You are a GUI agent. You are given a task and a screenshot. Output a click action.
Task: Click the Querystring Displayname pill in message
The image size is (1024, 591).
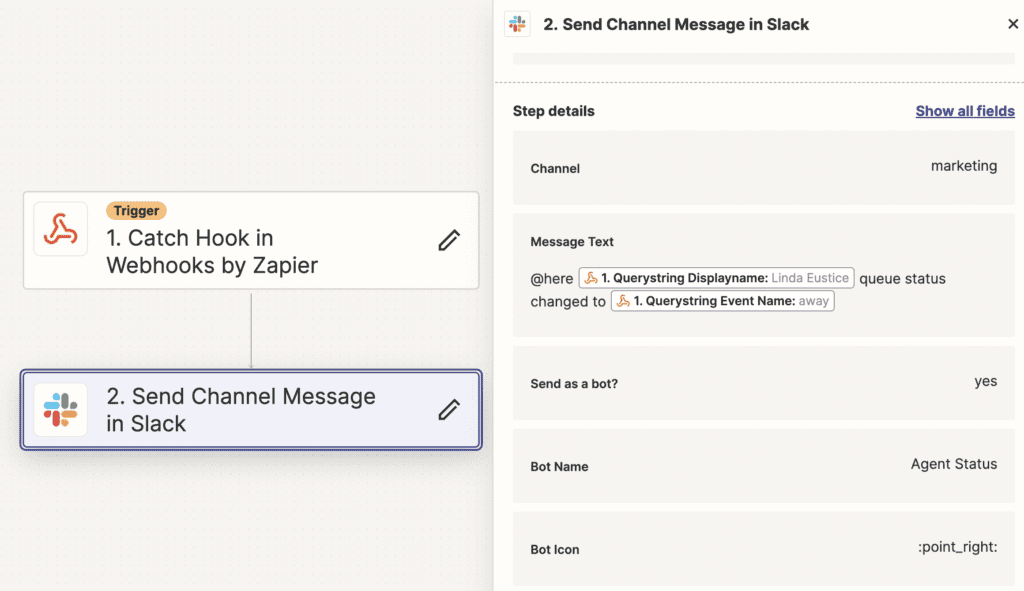[716, 278]
